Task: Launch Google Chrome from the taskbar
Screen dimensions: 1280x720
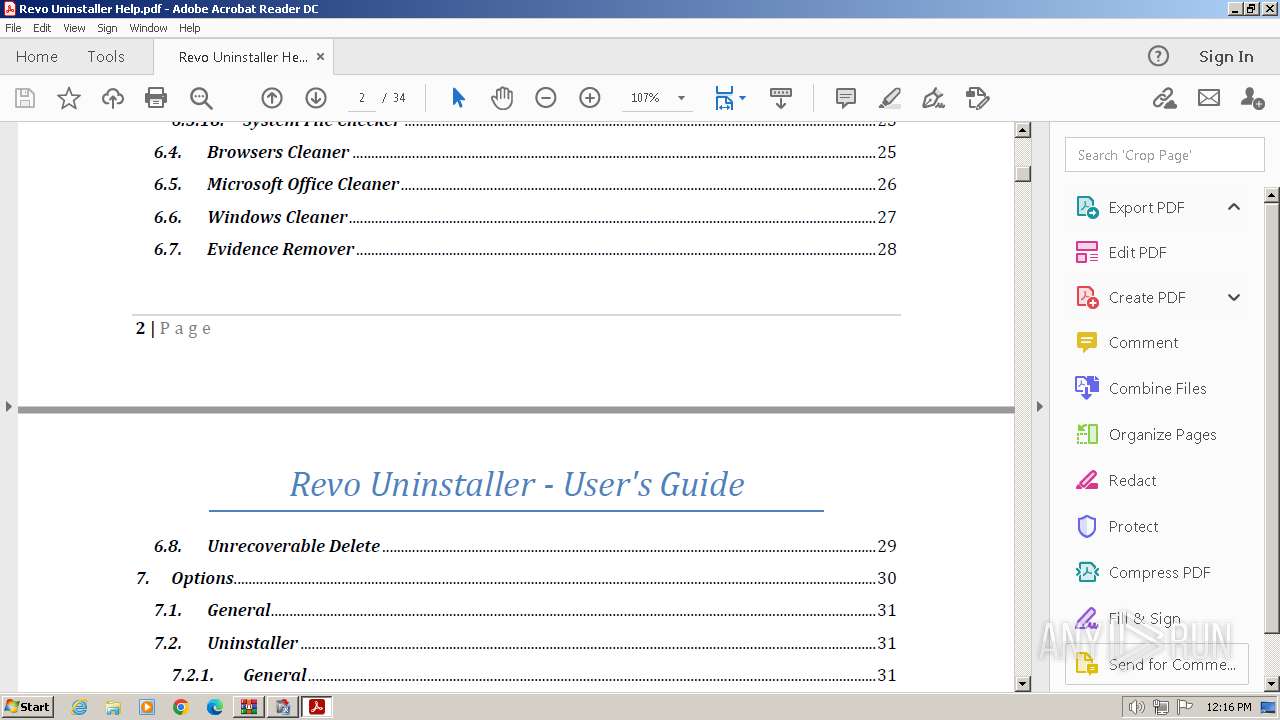Action: 181,707
